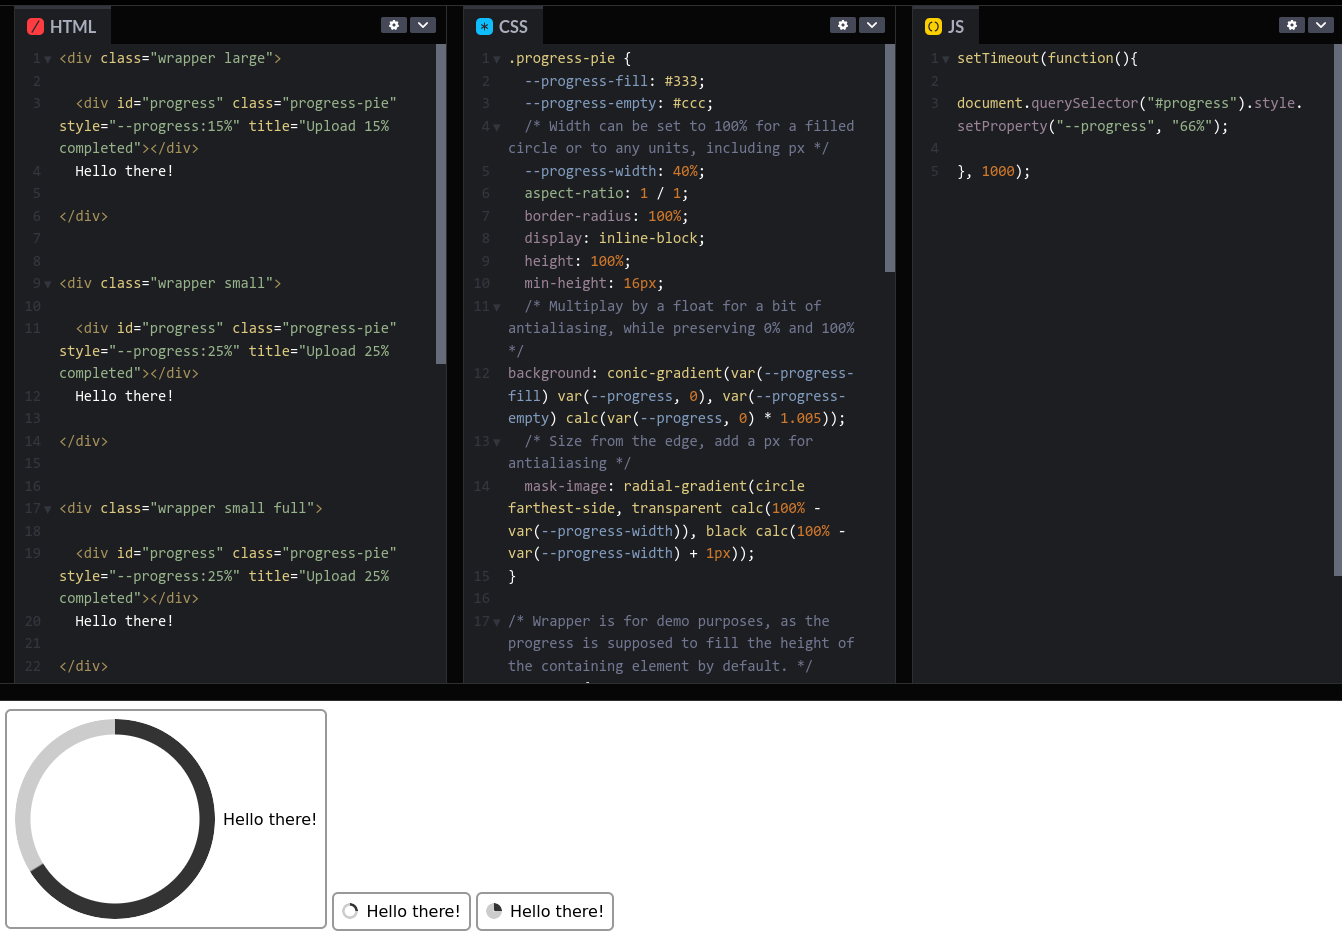Open the HTML panel dropdown chevron
Viewport: 1342px width, 936px height.
(x=423, y=25)
